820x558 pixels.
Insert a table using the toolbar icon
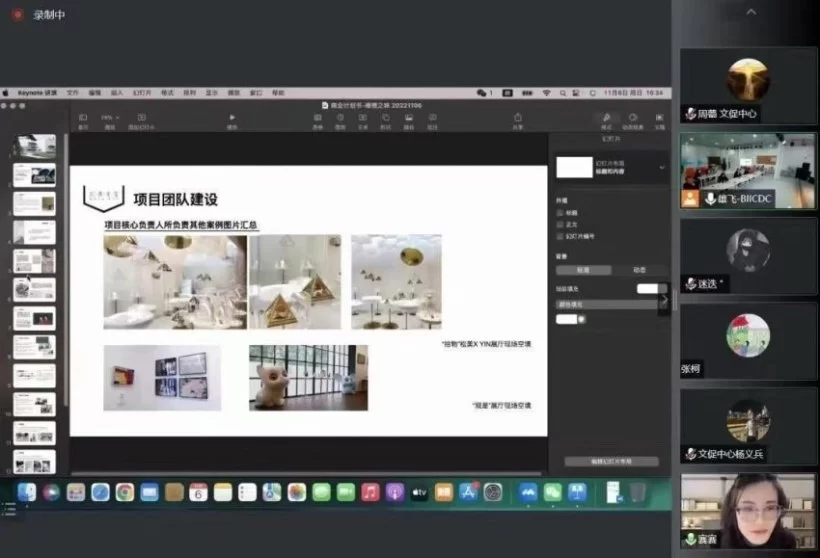(x=317, y=118)
